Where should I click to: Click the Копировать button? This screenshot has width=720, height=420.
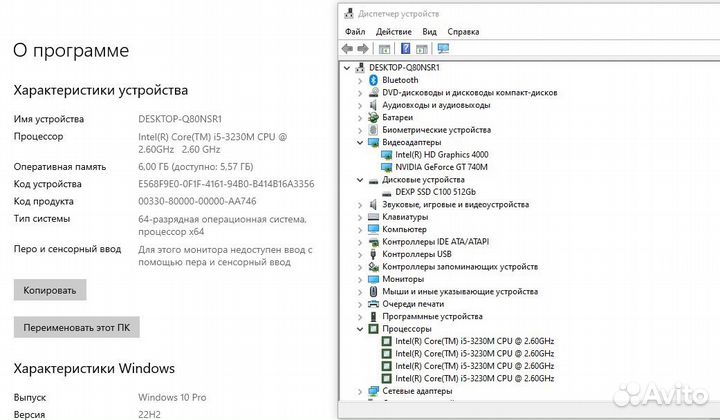[x=50, y=290]
